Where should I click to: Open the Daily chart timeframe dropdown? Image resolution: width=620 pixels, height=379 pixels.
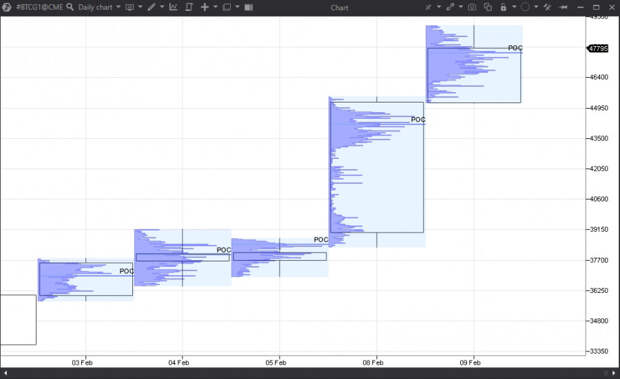[x=99, y=7]
